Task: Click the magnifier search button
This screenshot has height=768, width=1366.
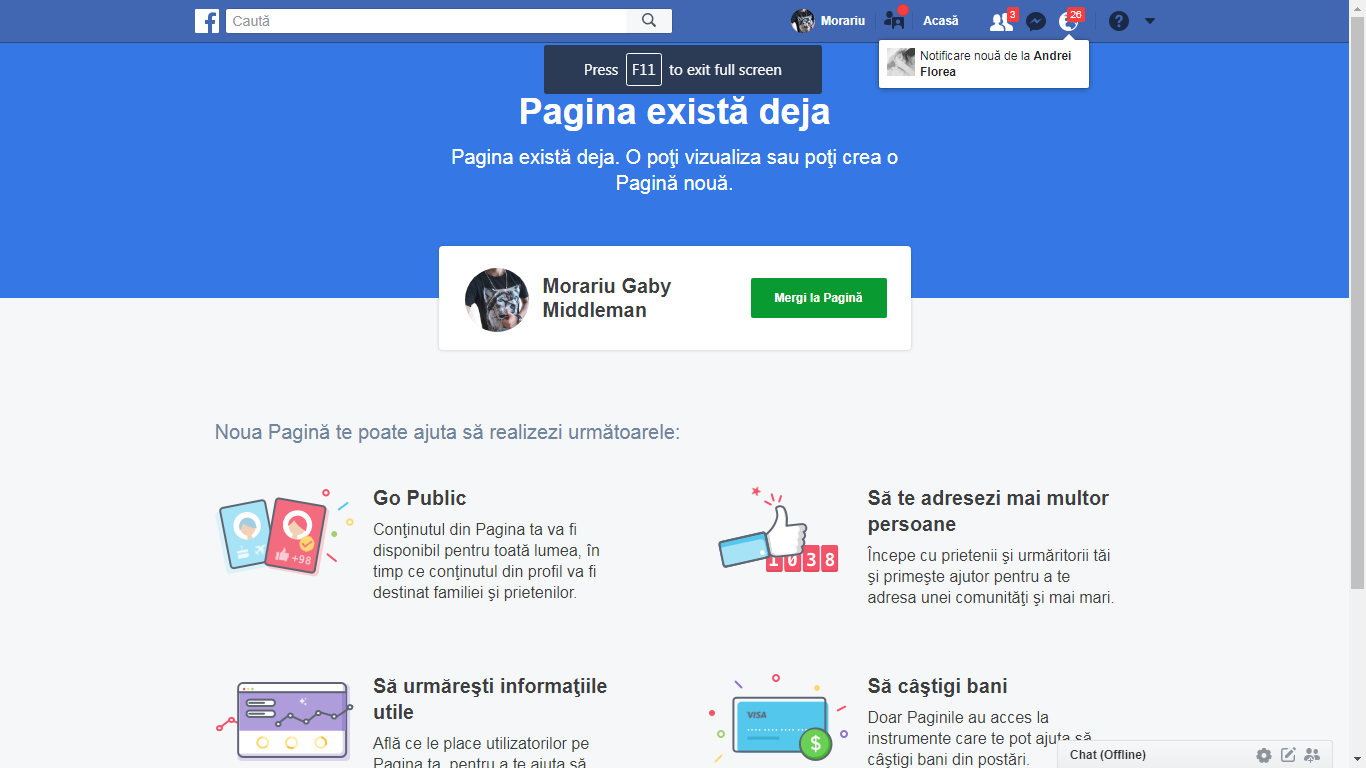Action: [649, 21]
